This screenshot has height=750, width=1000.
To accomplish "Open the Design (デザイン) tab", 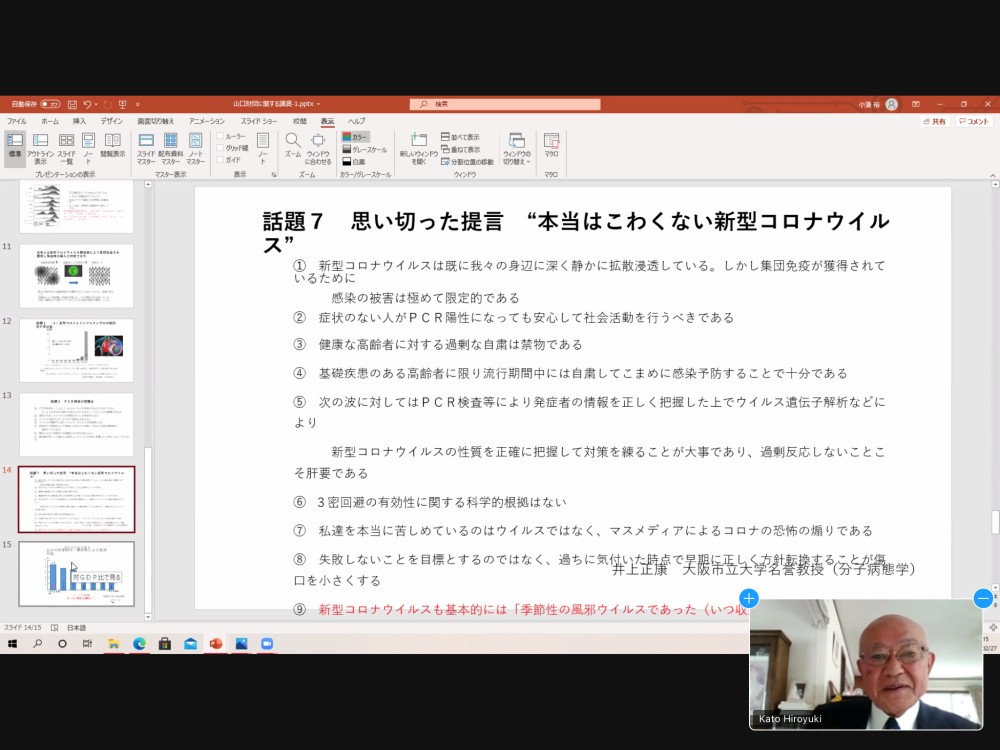I will tap(111, 121).
